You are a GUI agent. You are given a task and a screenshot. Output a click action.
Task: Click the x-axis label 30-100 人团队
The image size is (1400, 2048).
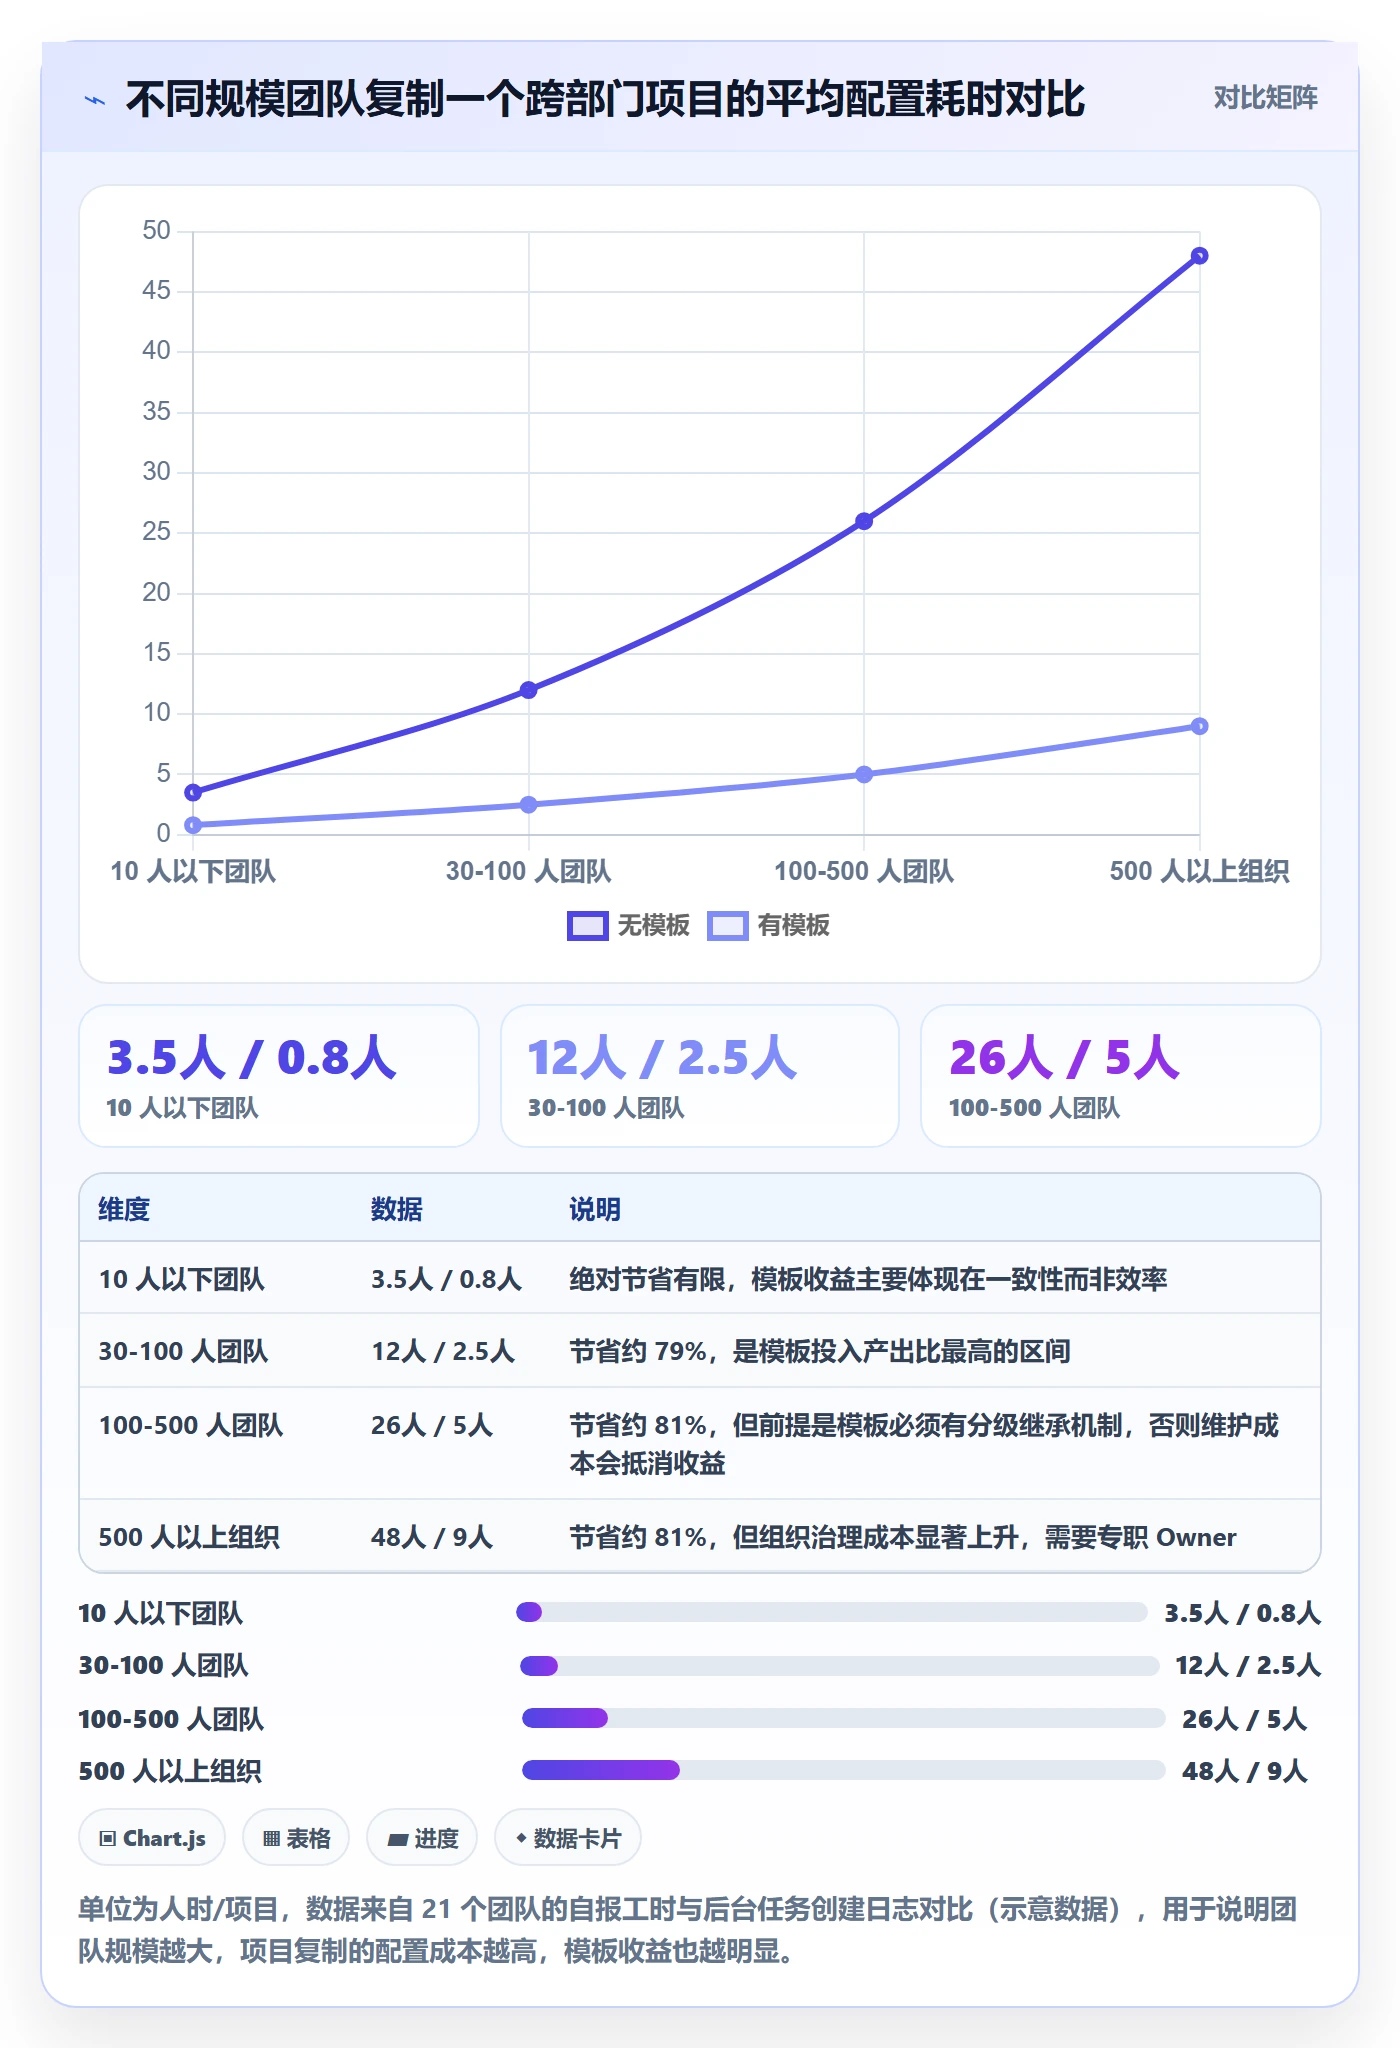[x=528, y=871]
